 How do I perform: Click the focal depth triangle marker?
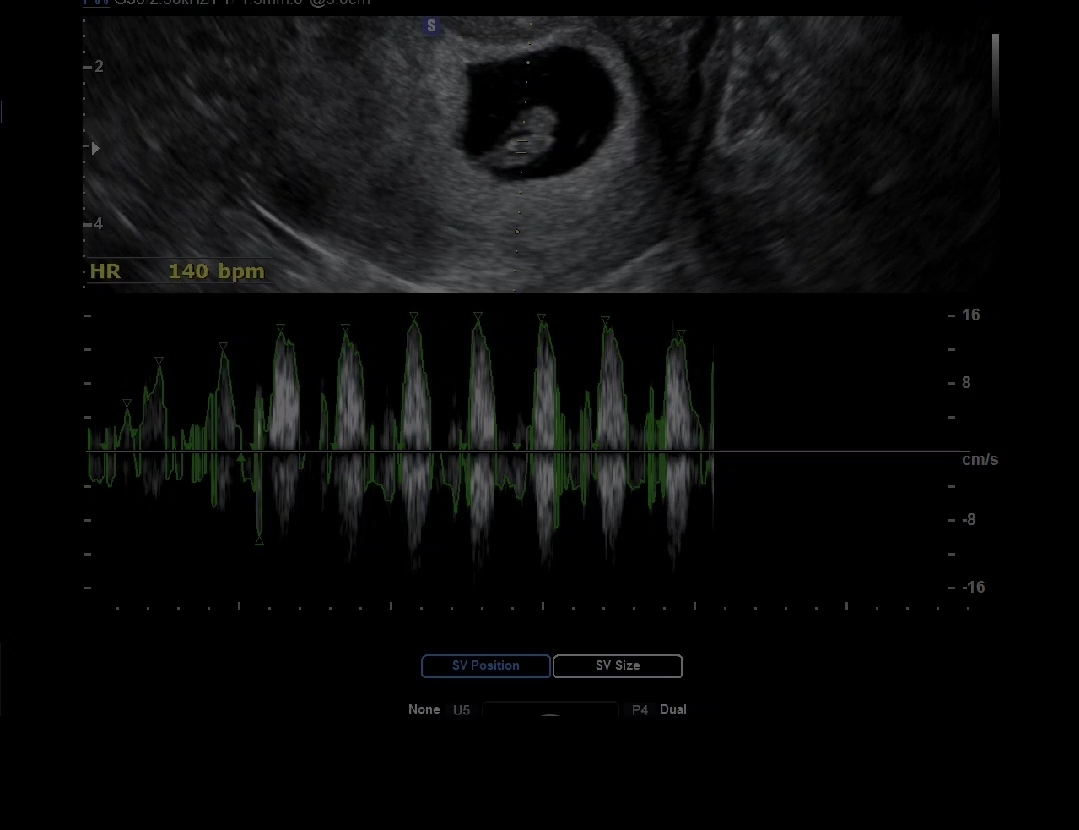click(x=96, y=149)
